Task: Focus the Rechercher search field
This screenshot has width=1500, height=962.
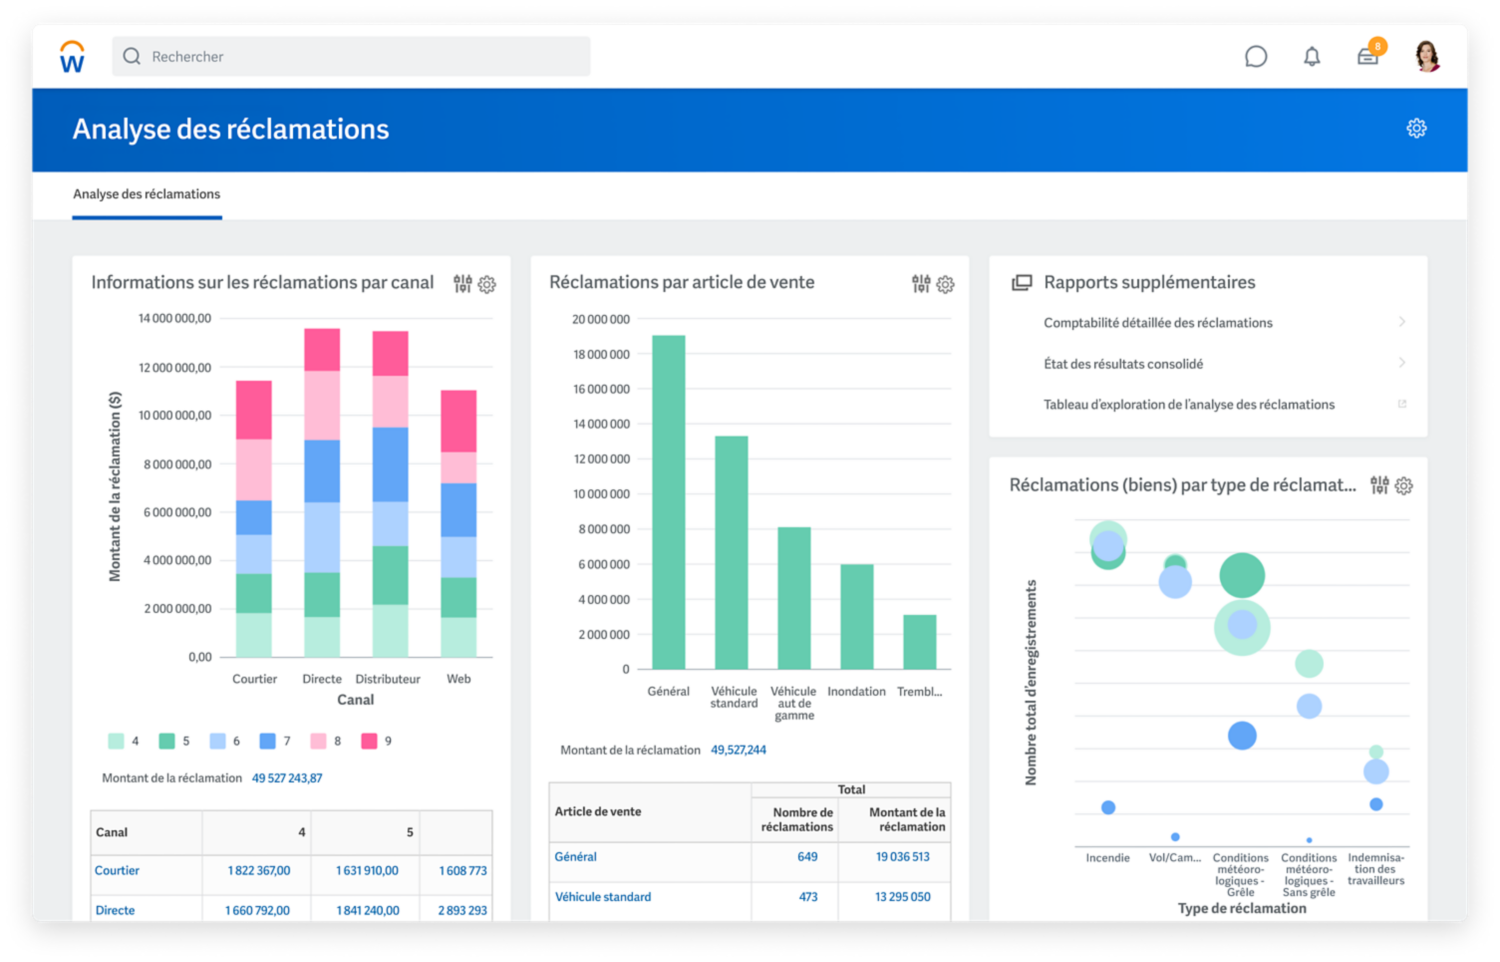Action: 351,57
